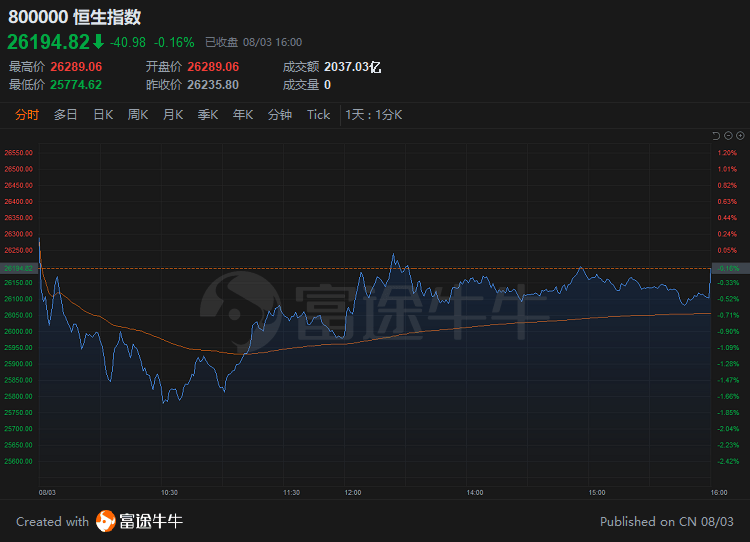Click the 26000.00 left axis label
The image size is (750, 542).
(19, 332)
